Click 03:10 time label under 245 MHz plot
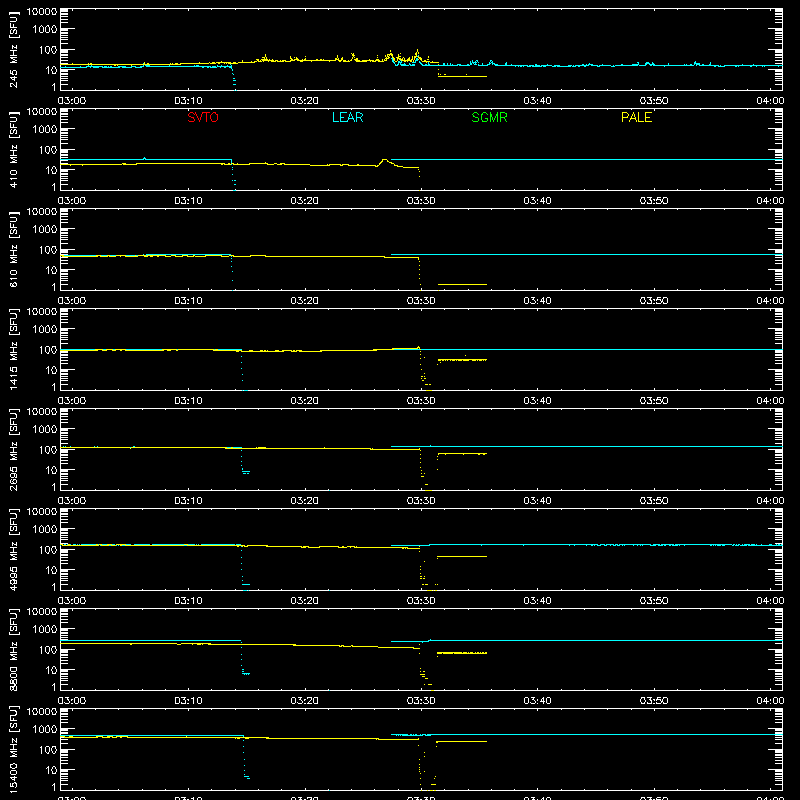The height and width of the screenshot is (800, 800). coord(188,101)
